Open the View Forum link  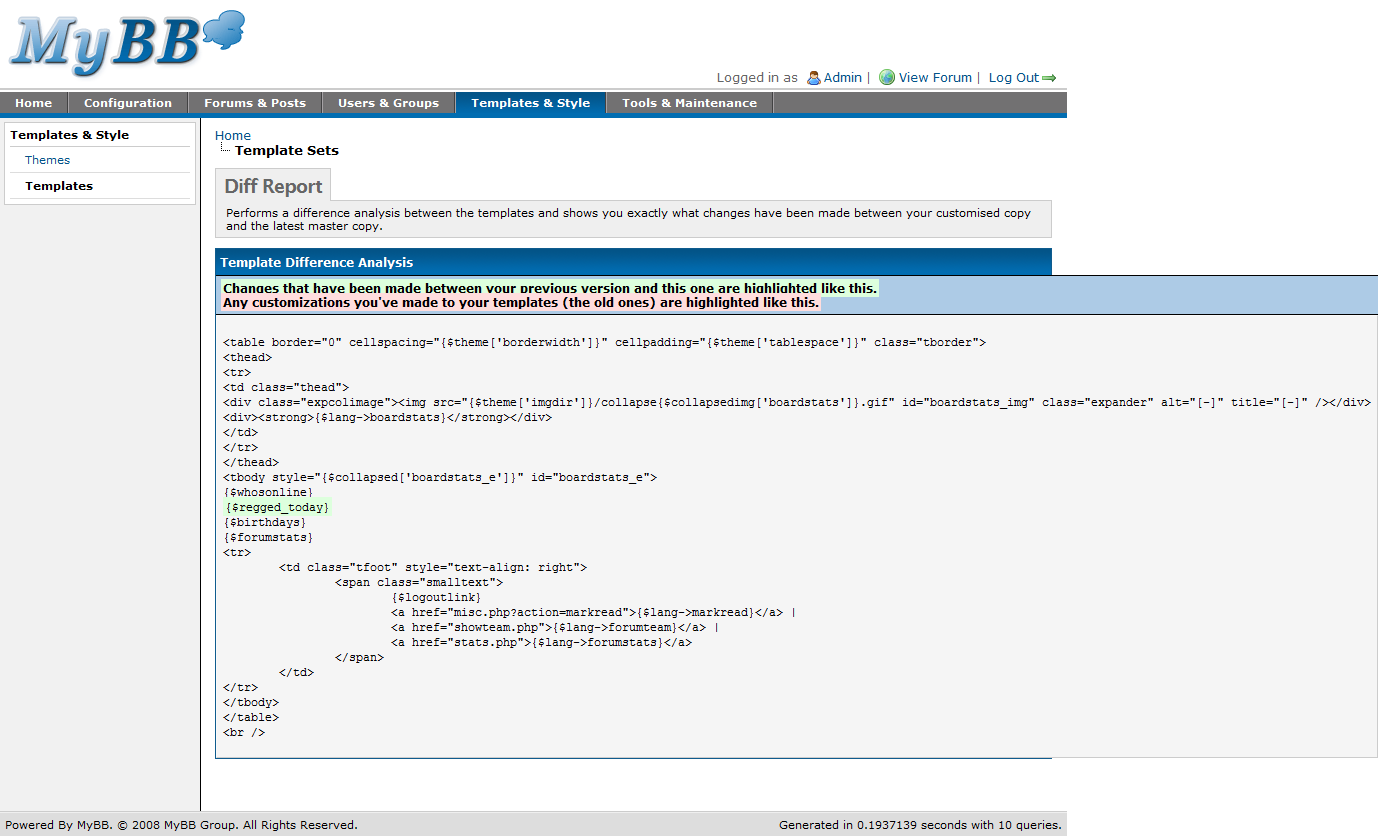click(x=935, y=77)
